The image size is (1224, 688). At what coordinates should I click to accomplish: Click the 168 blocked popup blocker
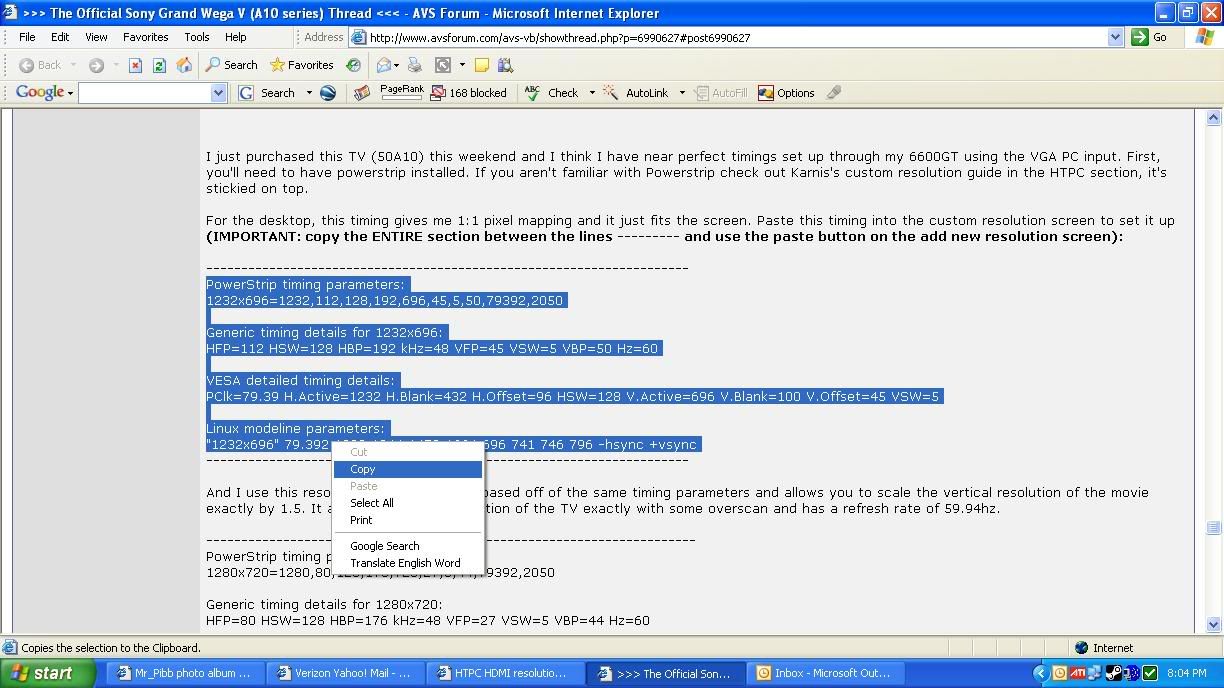tap(468, 93)
